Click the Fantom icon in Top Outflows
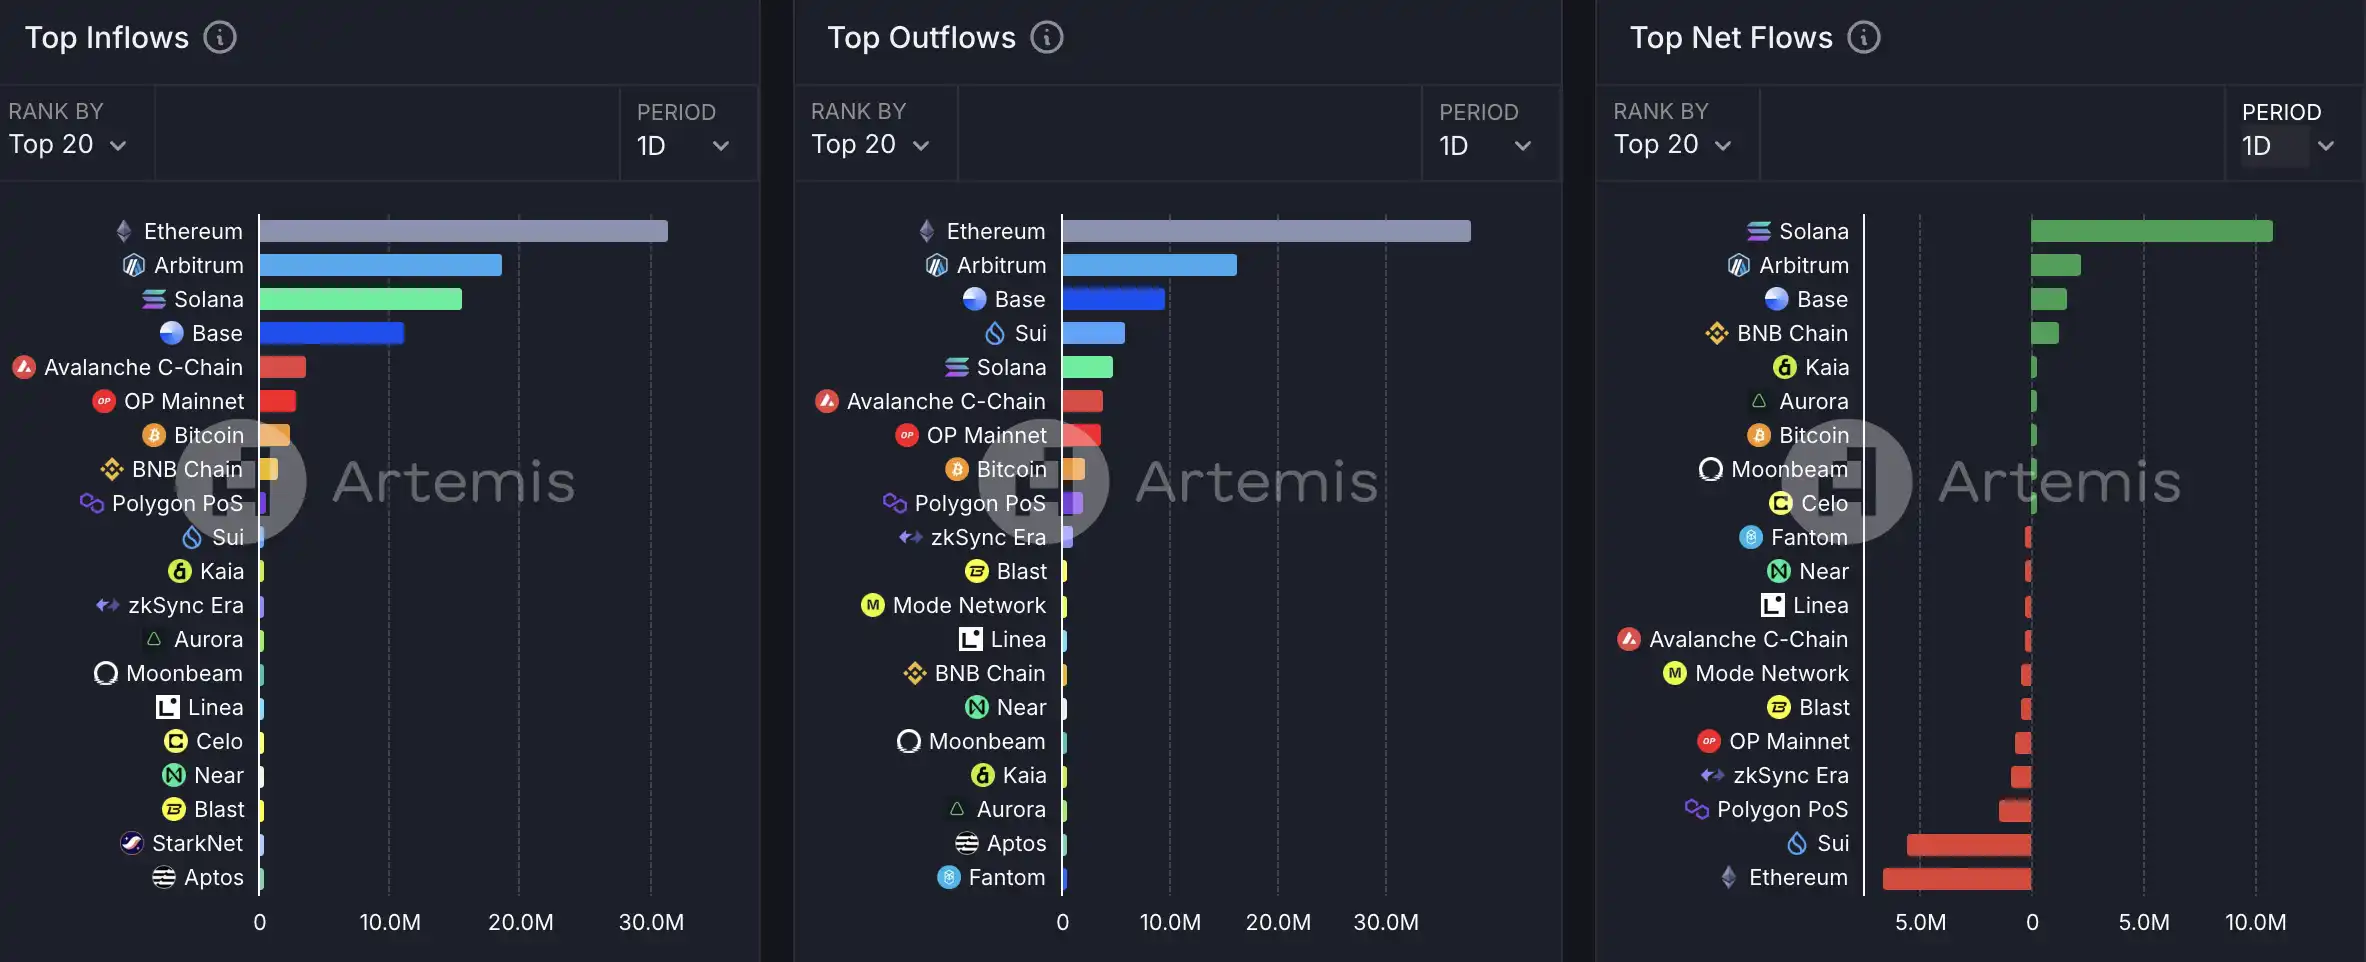This screenshot has width=2366, height=962. [x=949, y=877]
